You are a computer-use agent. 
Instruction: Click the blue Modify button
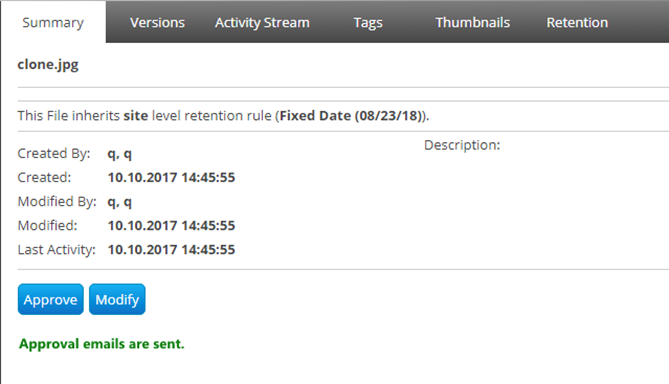coord(117,299)
